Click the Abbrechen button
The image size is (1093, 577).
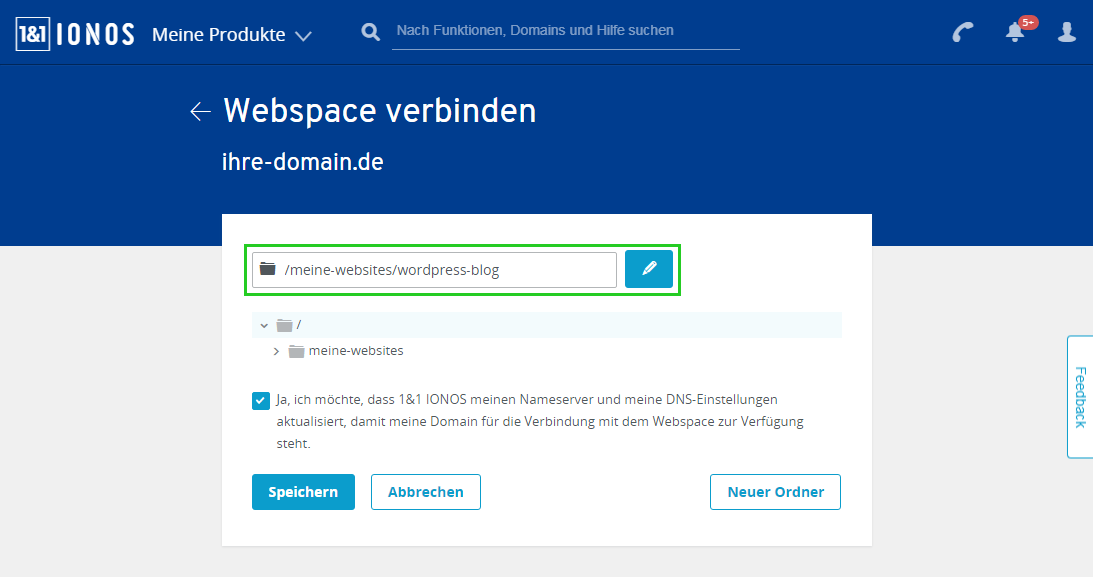pos(425,492)
